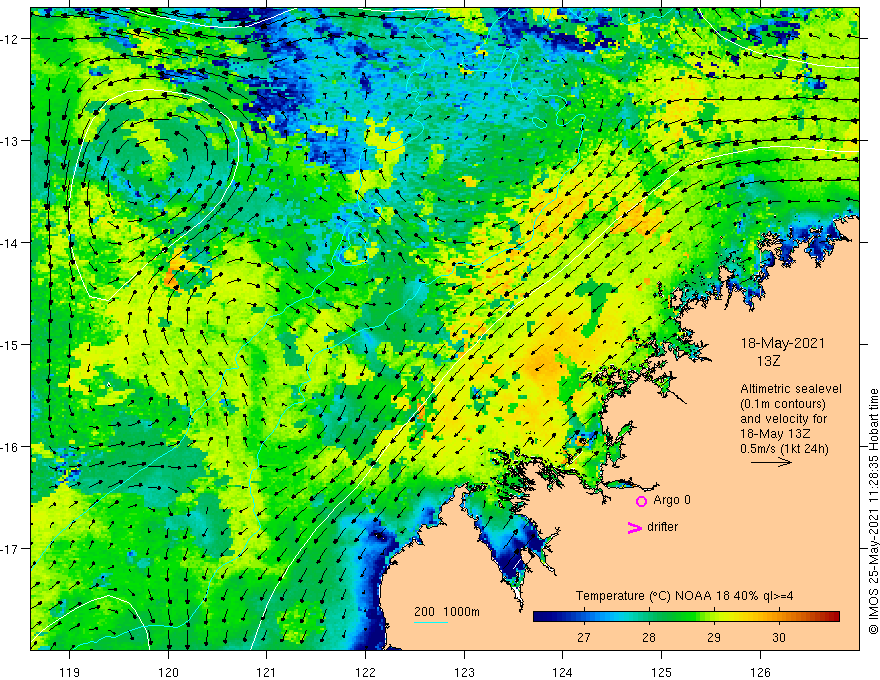Click the 123 longitude axis label
The image size is (880, 680).
point(464,672)
